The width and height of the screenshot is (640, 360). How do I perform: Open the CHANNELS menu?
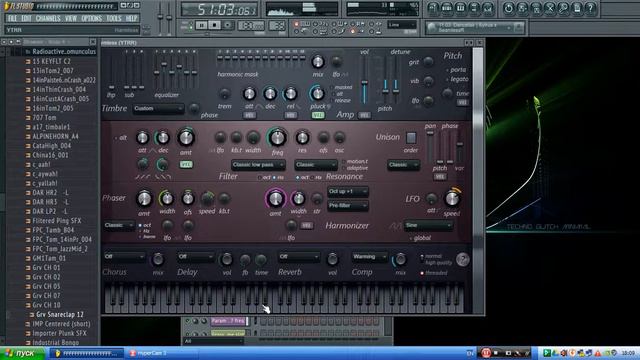[48, 18]
